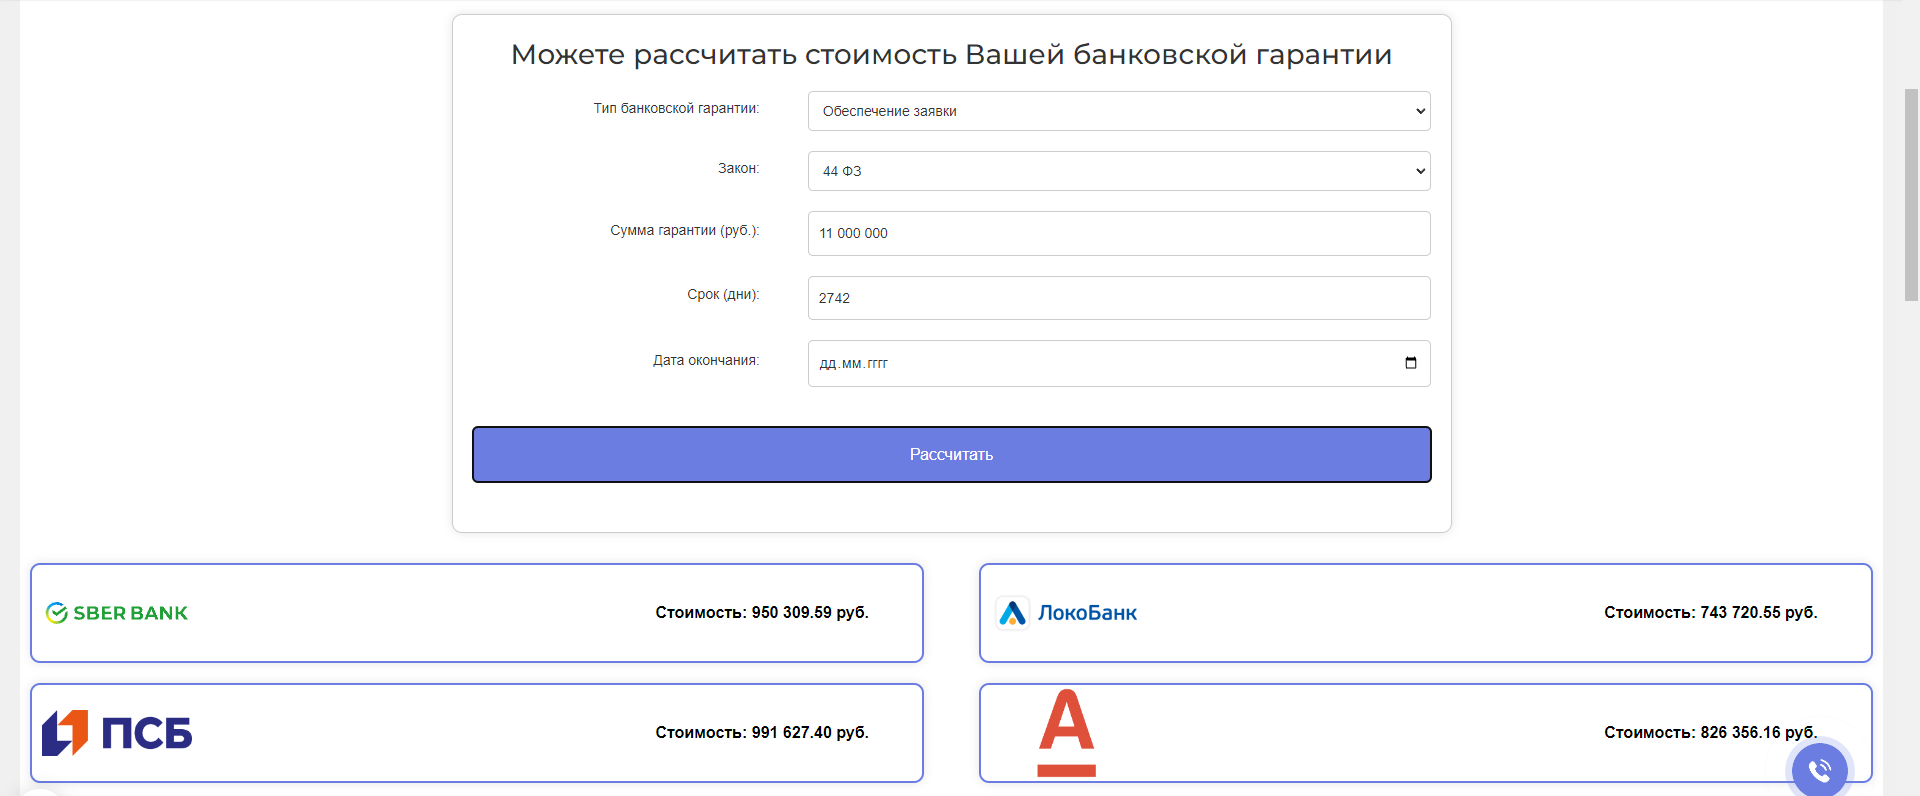
Task: Select the Alfa Bank cost 826 356.16 руб. text
Action: tap(1710, 733)
